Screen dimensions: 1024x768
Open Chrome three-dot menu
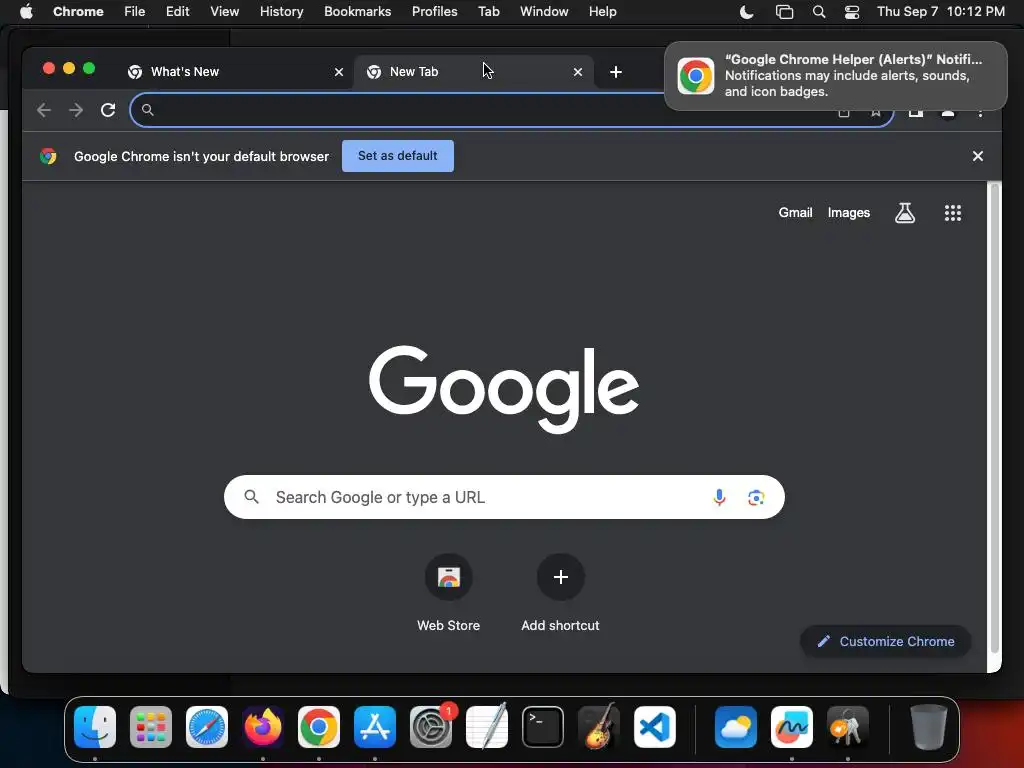pyautogui.click(x=980, y=111)
